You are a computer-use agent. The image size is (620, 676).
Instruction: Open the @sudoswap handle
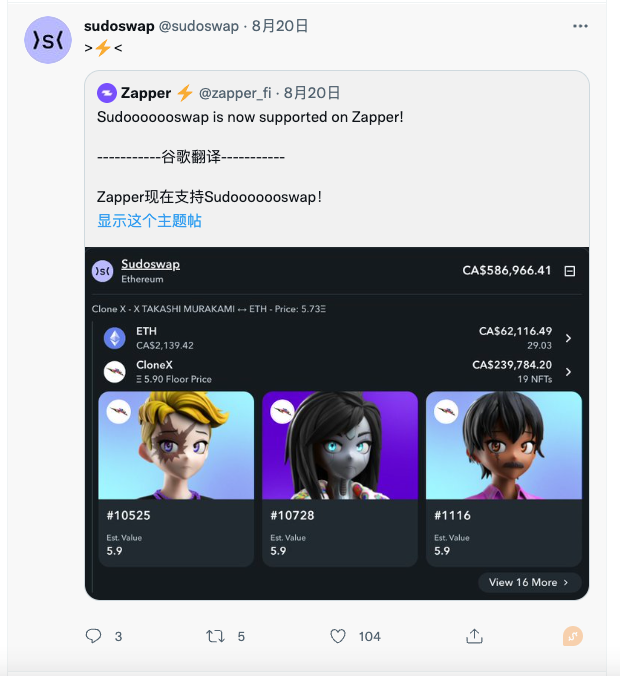[x=199, y=26]
